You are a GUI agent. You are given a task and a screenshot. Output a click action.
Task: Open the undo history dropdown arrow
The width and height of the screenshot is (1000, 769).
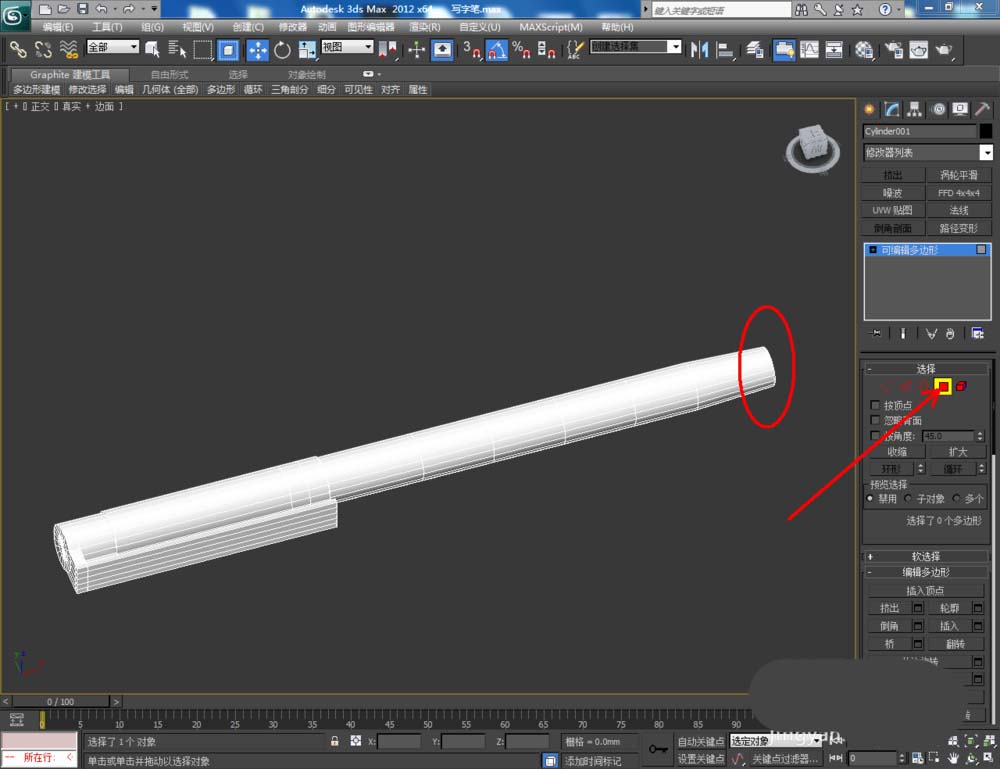click(x=115, y=9)
